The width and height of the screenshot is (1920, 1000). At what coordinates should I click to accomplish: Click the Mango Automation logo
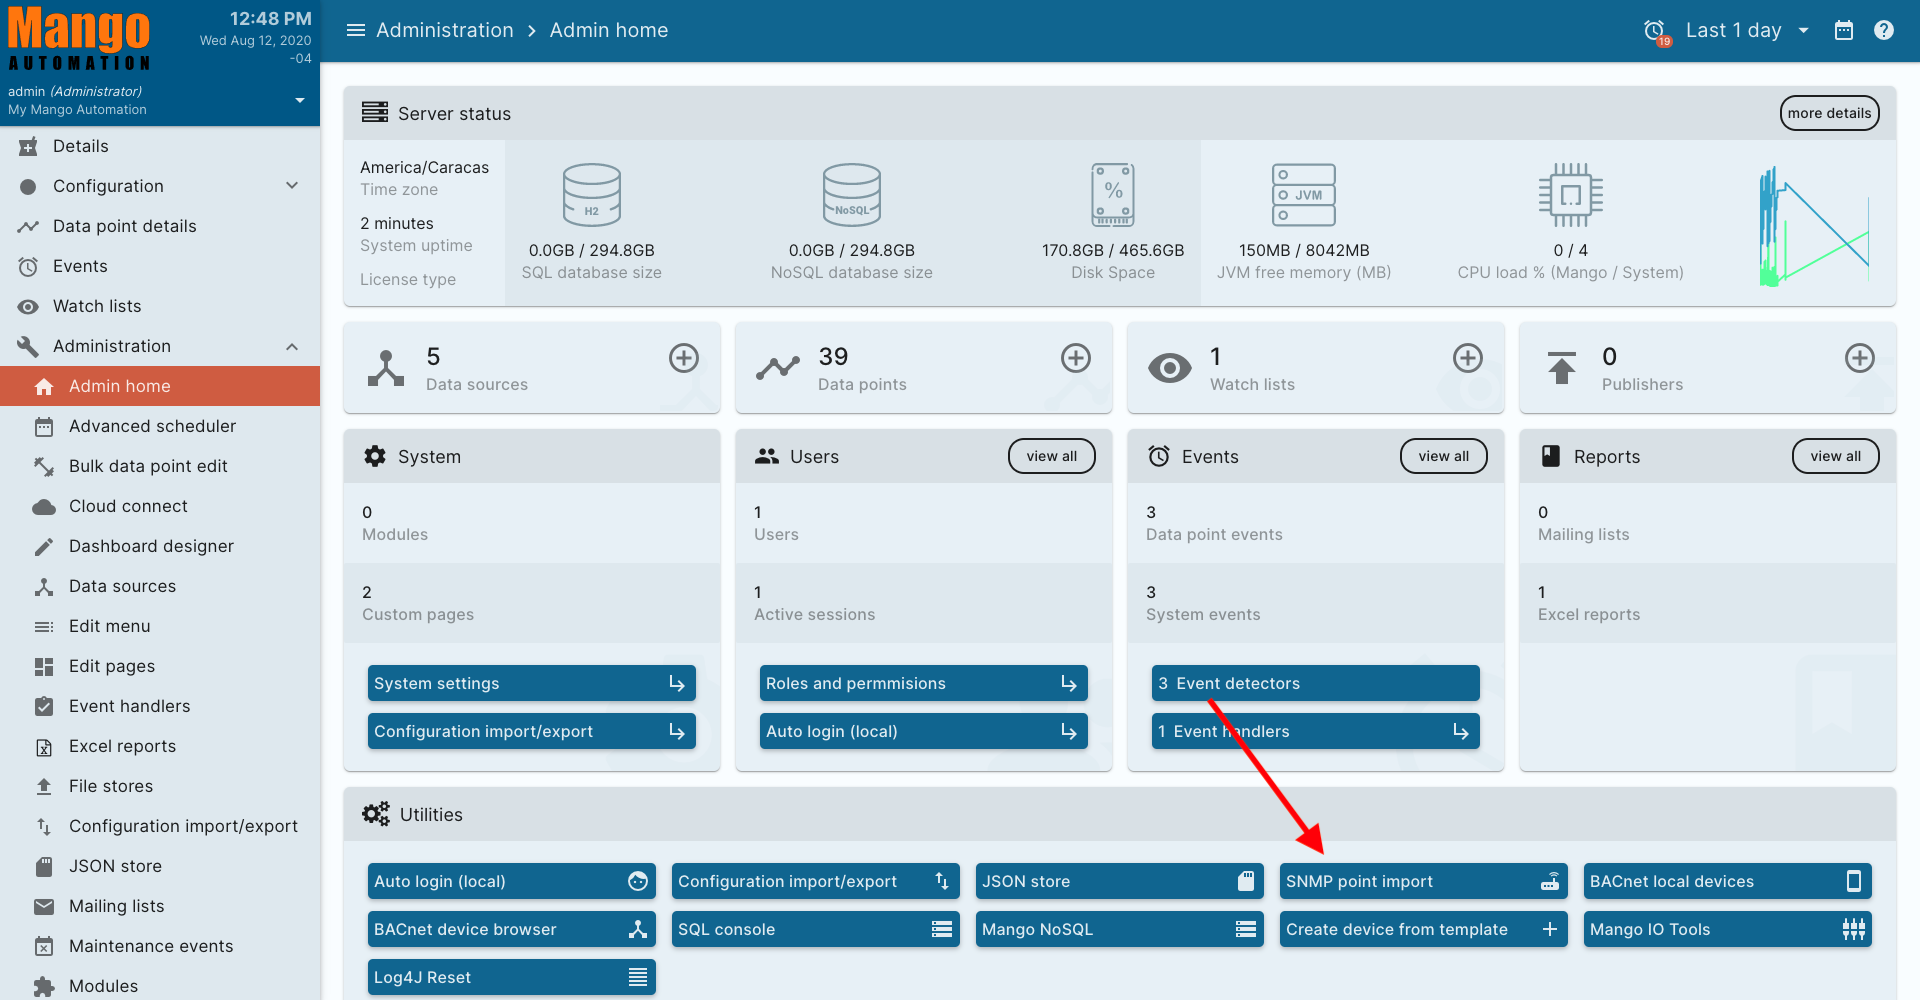79,39
